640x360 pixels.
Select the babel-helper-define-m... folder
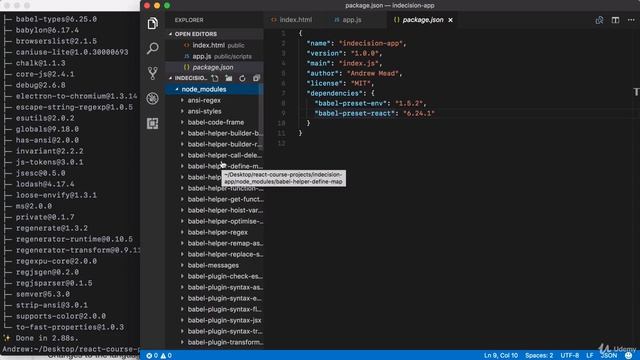tap(214, 166)
